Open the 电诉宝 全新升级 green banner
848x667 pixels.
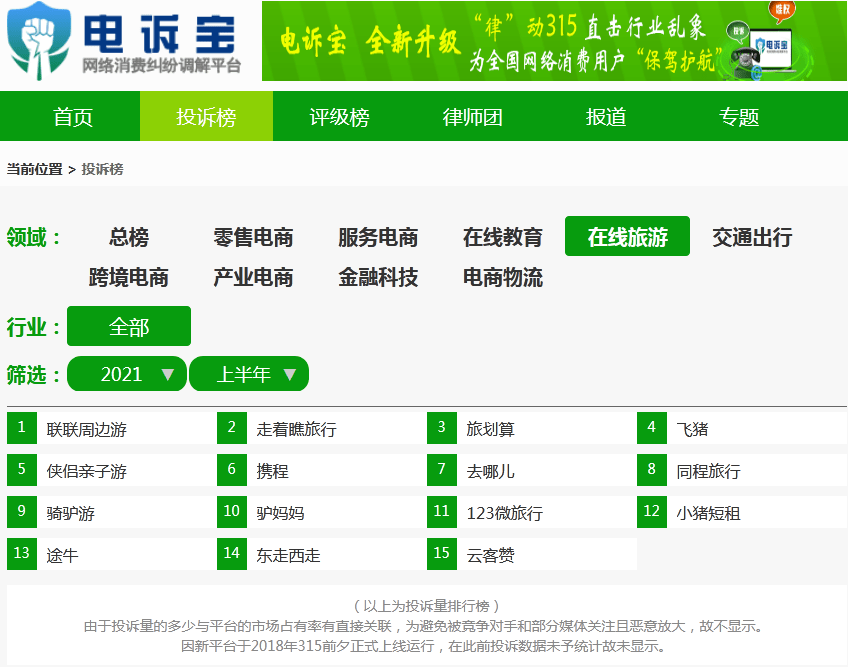[554, 41]
